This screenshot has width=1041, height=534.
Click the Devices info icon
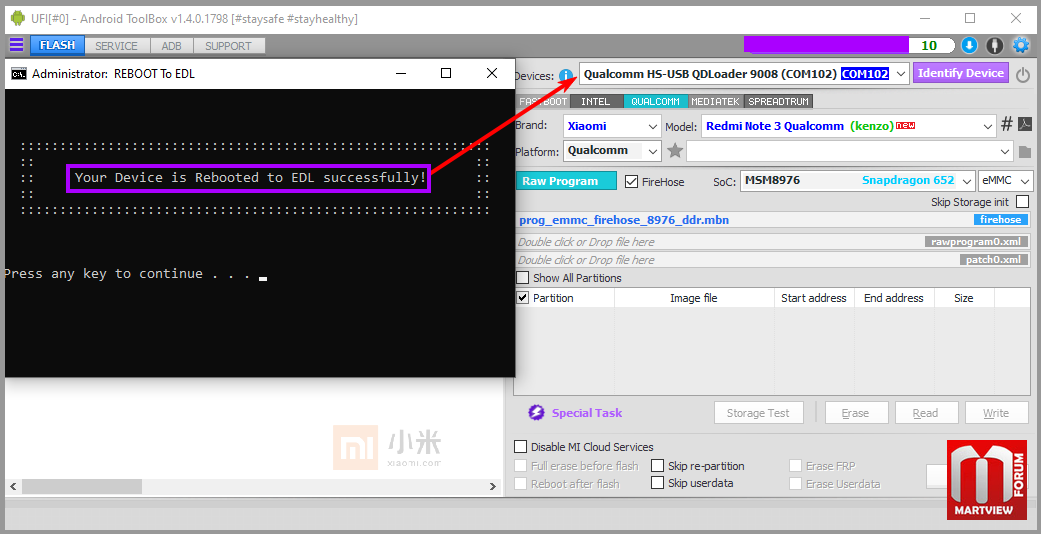[566, 76]
